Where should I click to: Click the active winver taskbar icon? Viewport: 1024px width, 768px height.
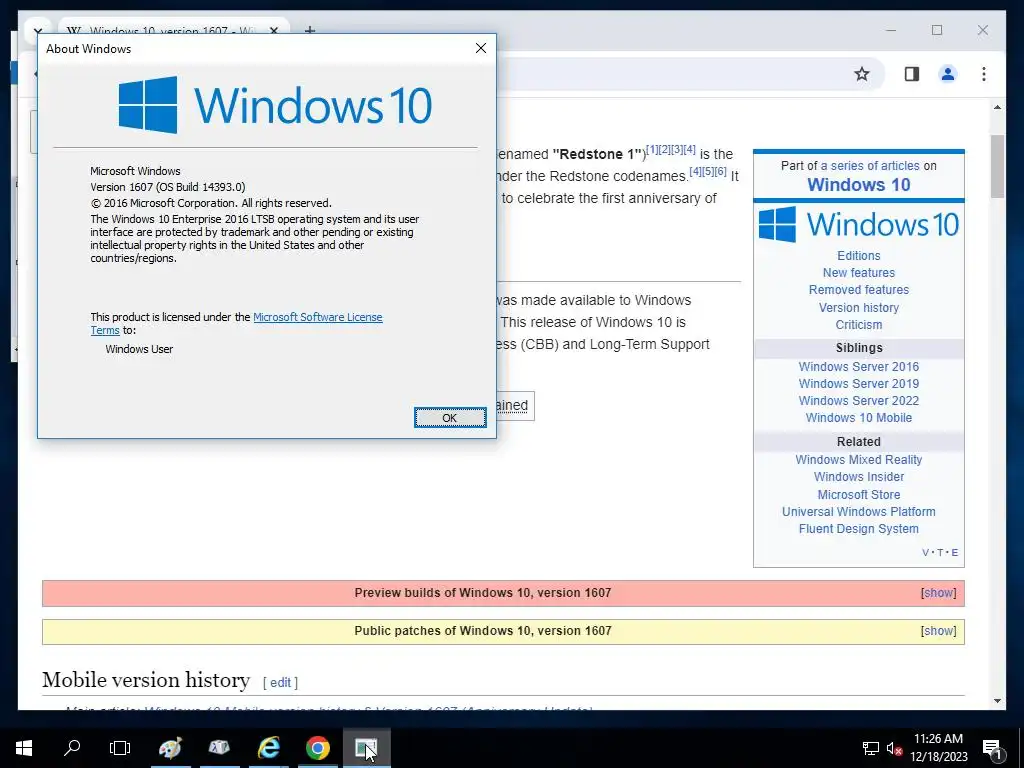(x=366, y=748)
